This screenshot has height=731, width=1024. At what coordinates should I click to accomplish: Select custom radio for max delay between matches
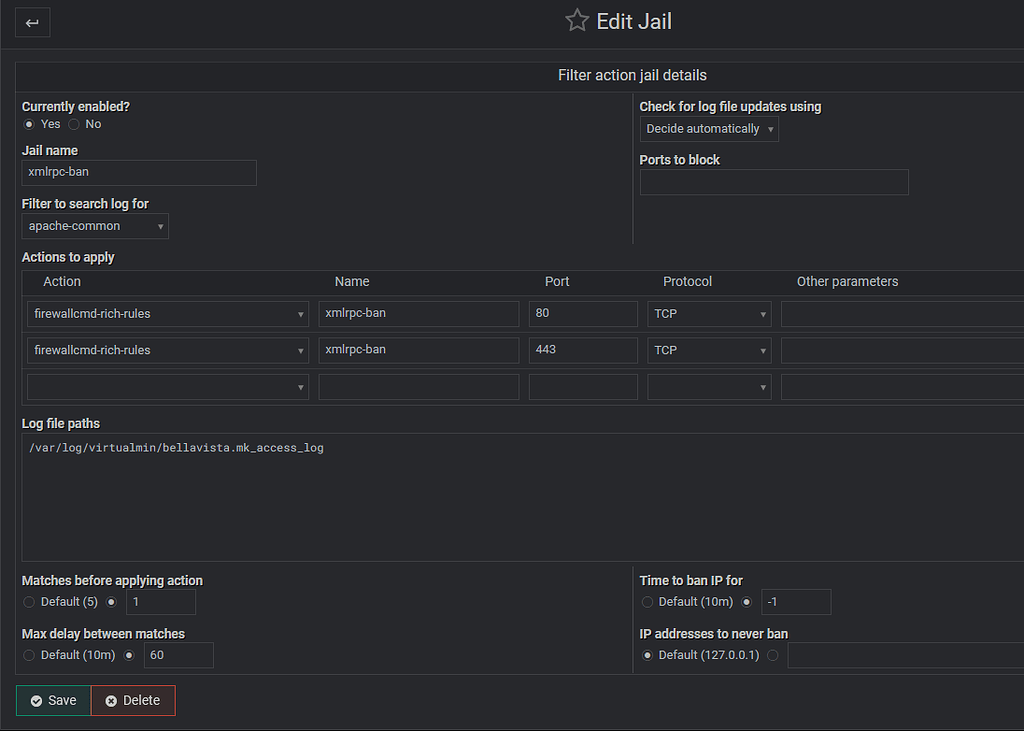point(129,655)
